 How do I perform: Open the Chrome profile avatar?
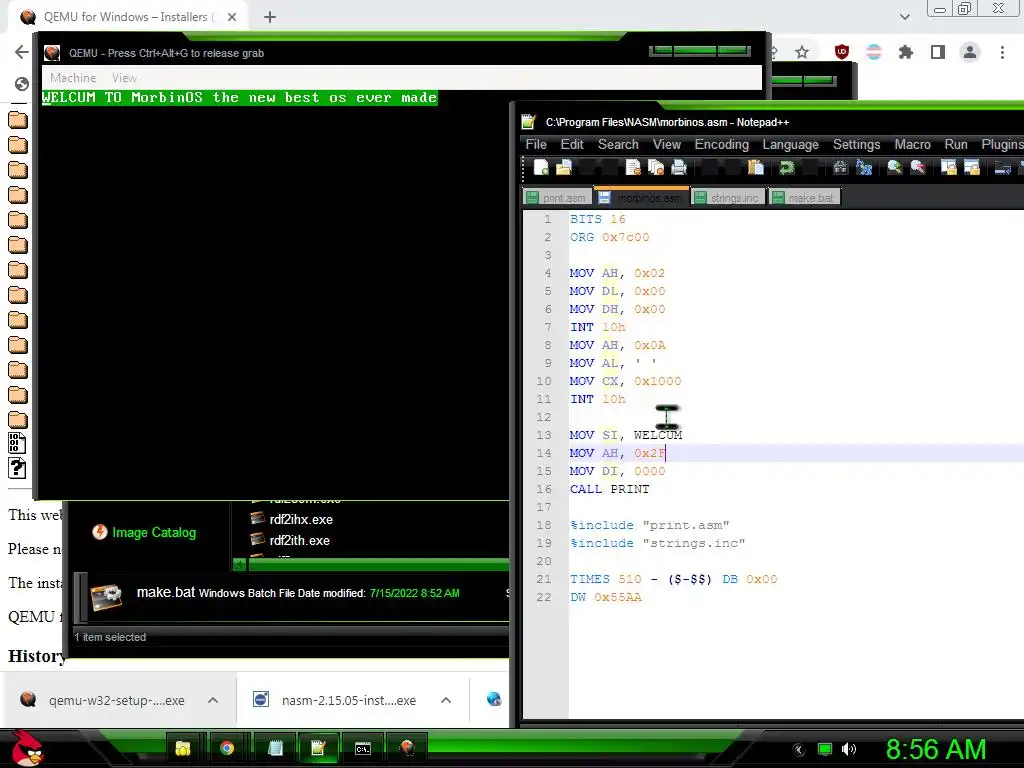(x=970, y=52)
